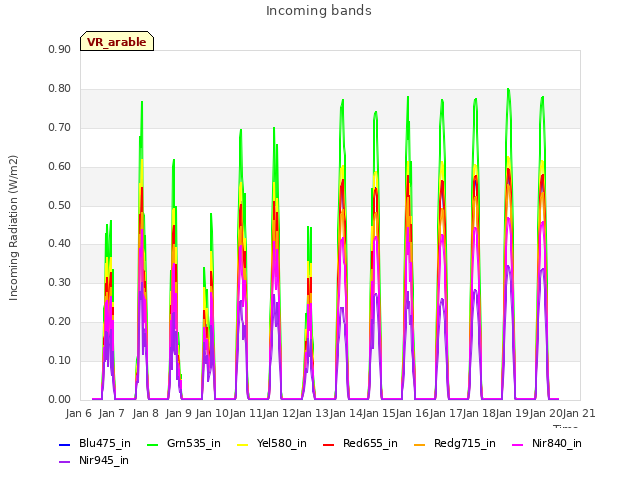
Task: Click the 0.50 y-axis value
Action: [x=60, y=205]
